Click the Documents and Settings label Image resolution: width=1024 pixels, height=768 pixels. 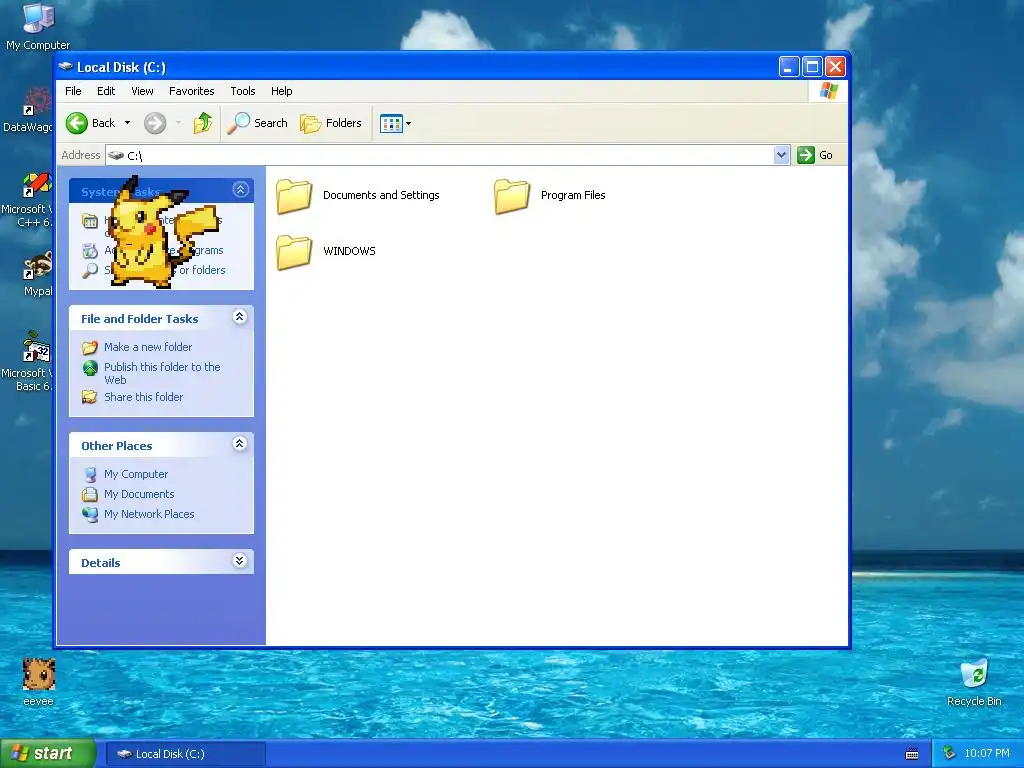pos(381,195)
